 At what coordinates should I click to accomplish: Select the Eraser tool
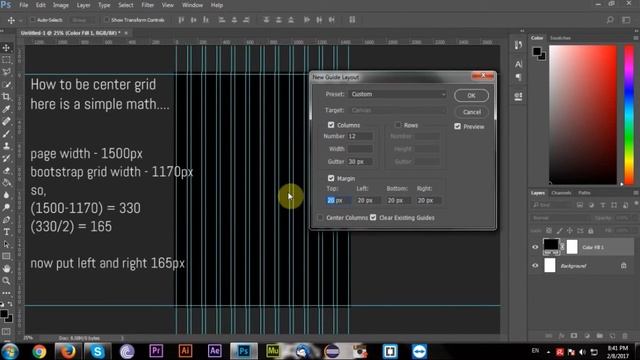click(6, 170)
